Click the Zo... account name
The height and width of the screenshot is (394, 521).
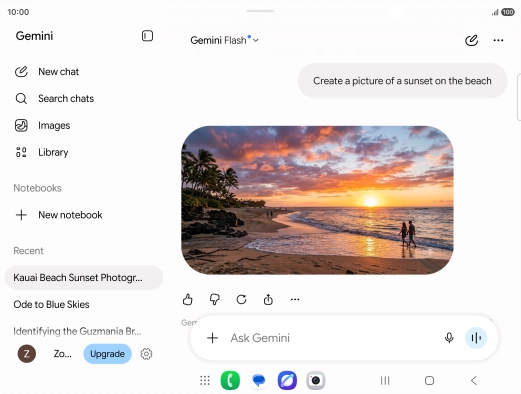tap(62, 354)
